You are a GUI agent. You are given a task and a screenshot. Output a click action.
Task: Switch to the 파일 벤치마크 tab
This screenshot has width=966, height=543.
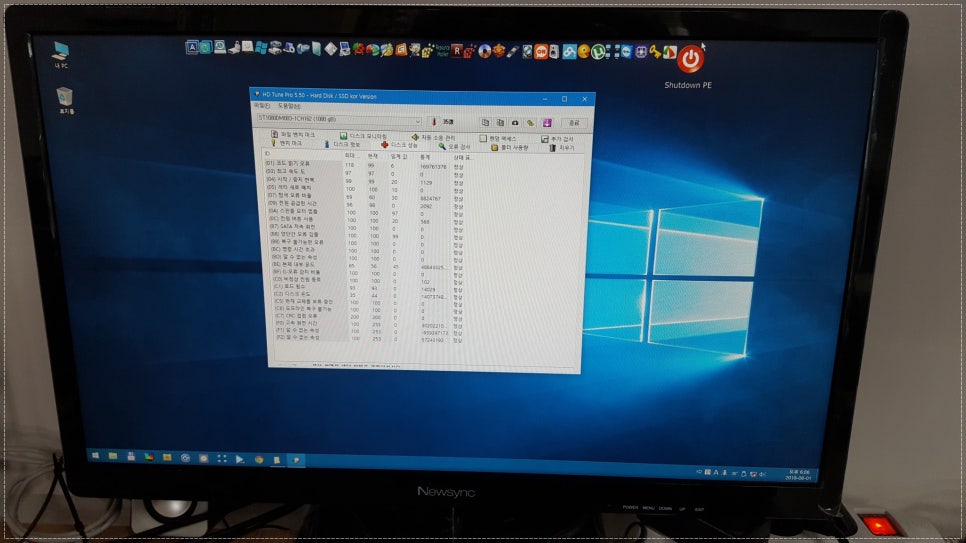pos(293,134)
